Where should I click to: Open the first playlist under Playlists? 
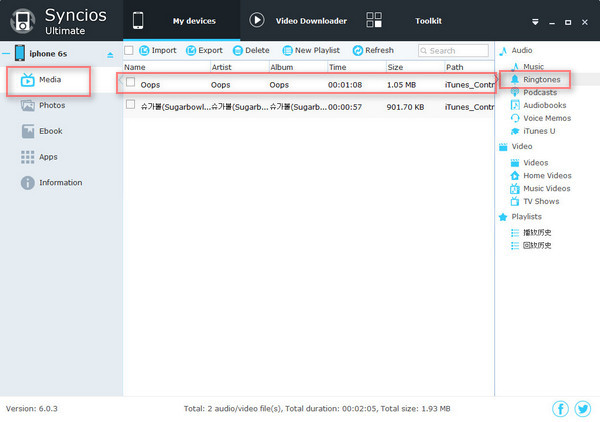pyautogui.click(x=531, y=233)
